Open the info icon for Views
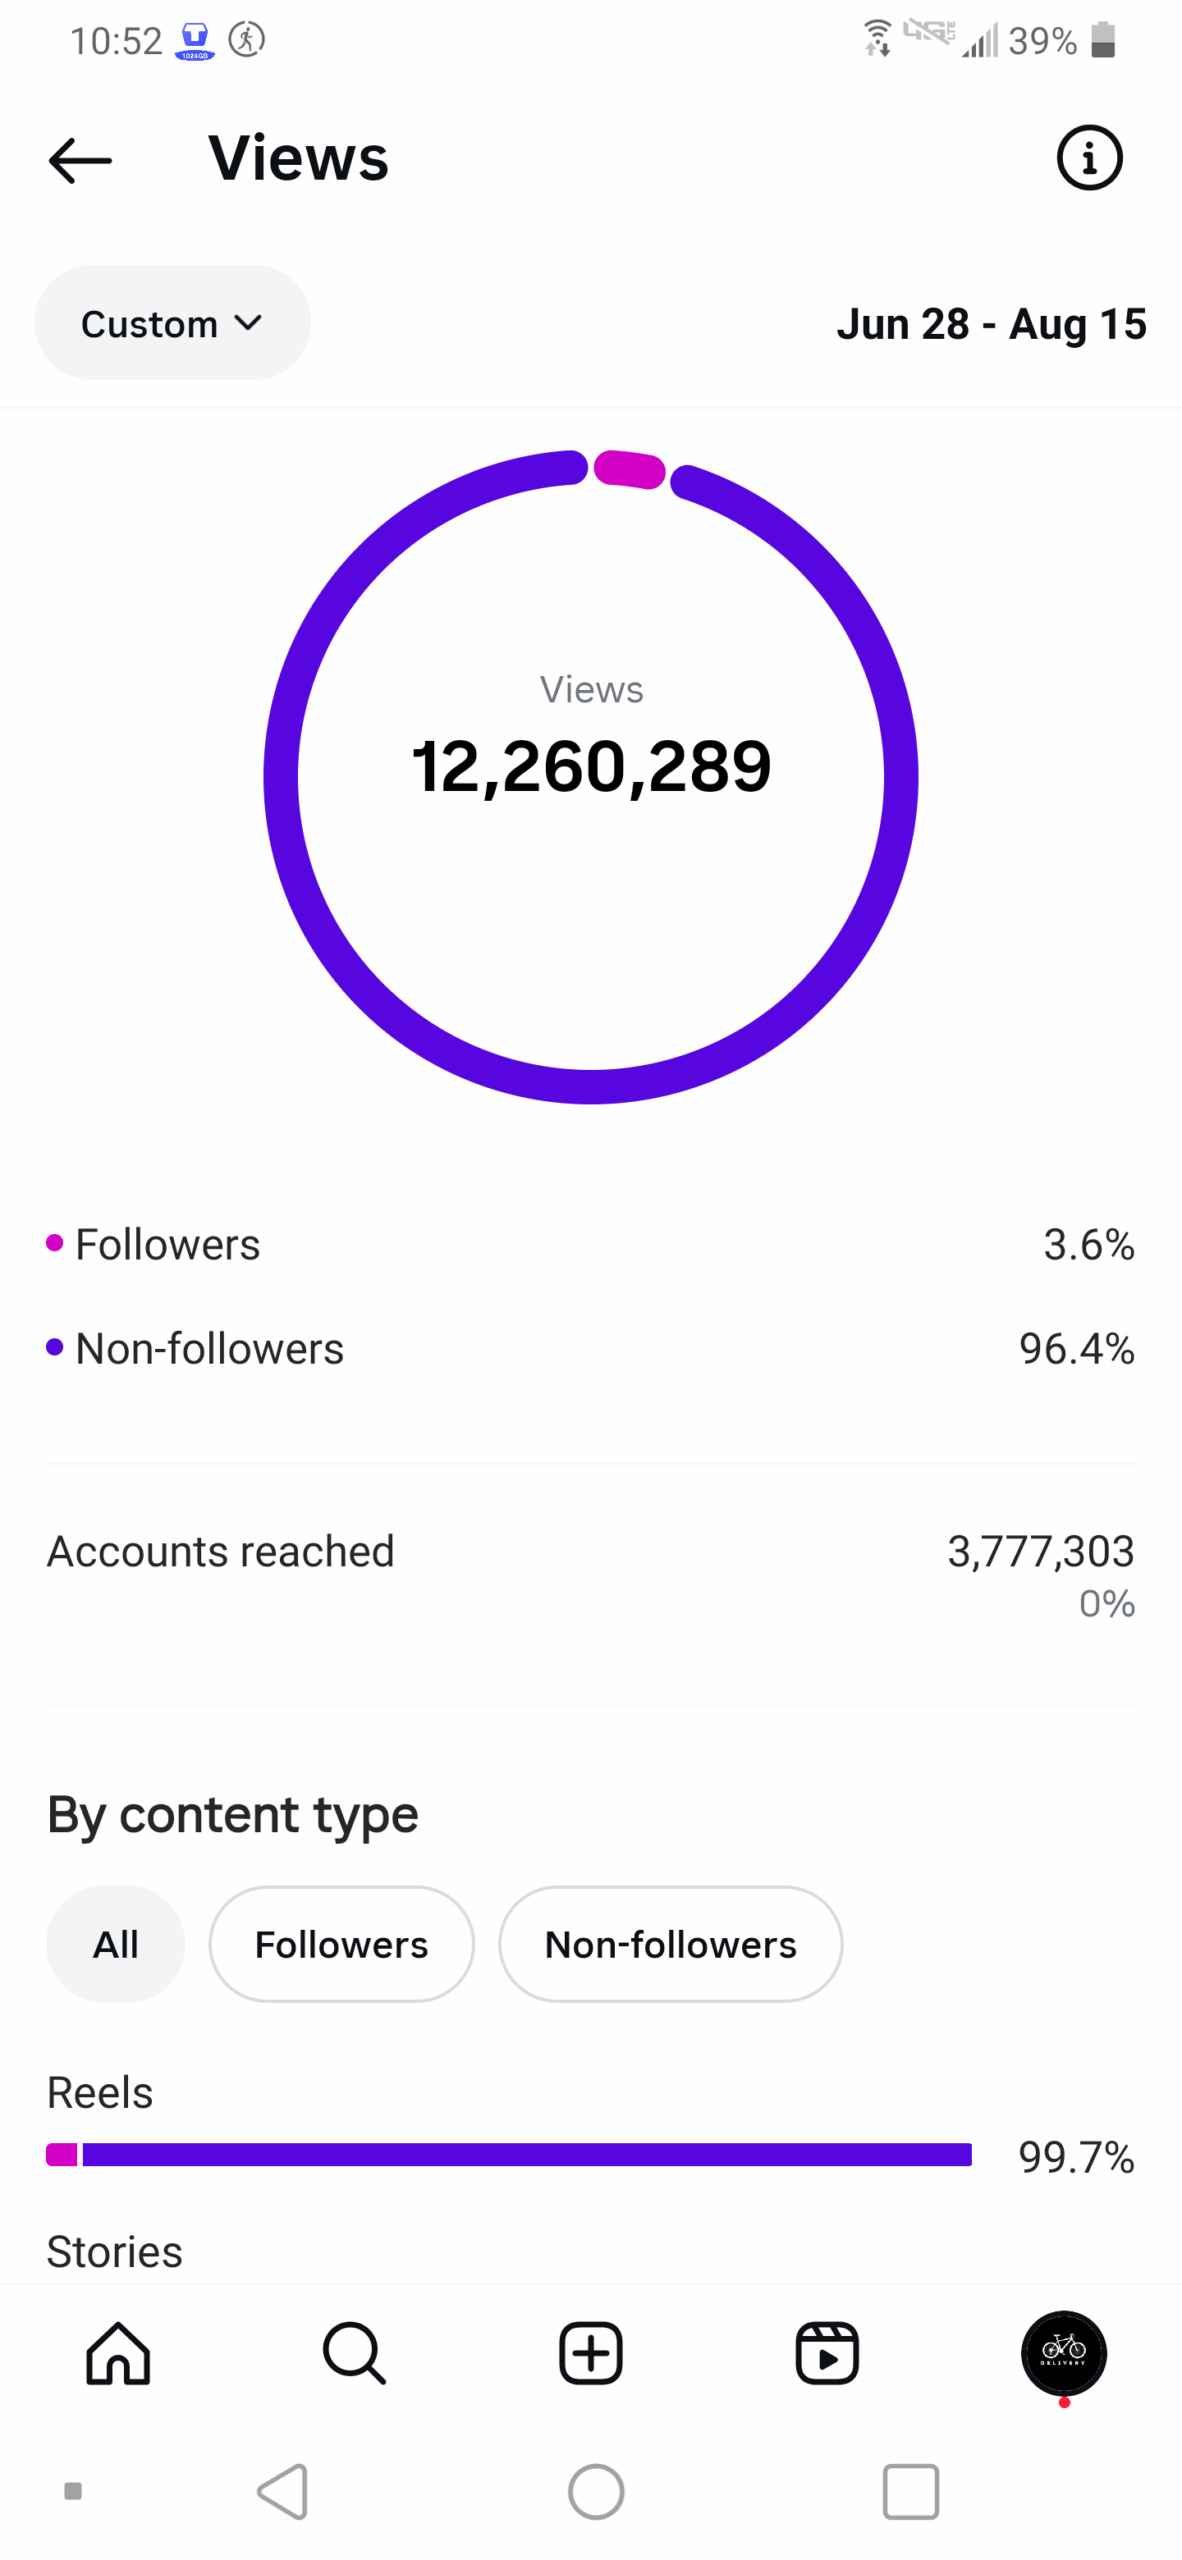This screenshot has height=2560, width=1182. pyautogui.click(x=1089, y=158)
